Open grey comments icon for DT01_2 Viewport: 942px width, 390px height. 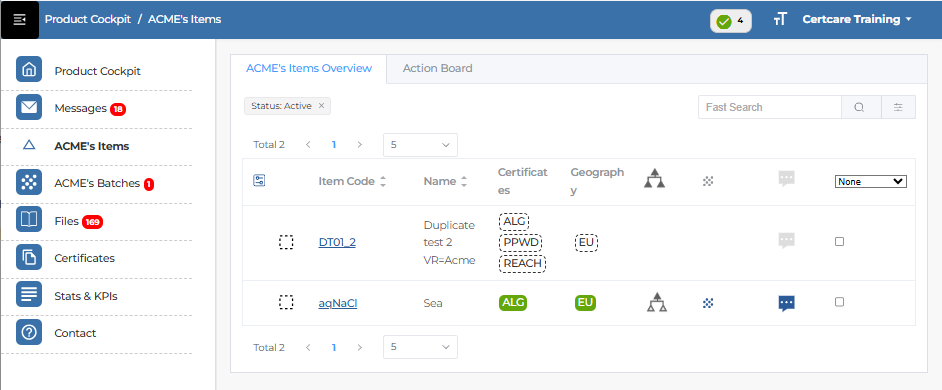[786, 240]
